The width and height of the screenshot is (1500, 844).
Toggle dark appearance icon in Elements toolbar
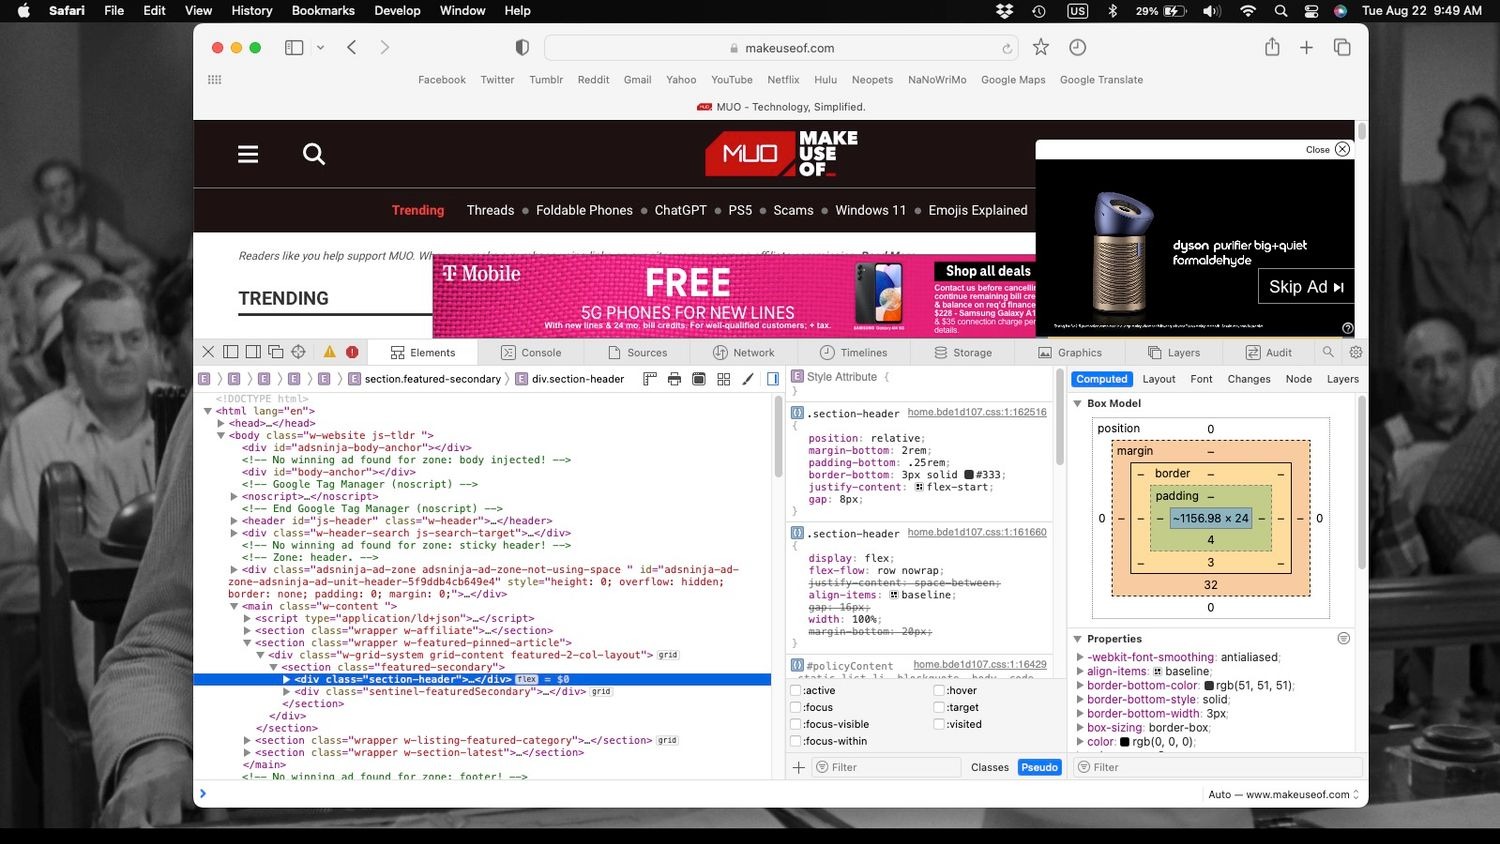pos(699,379)
